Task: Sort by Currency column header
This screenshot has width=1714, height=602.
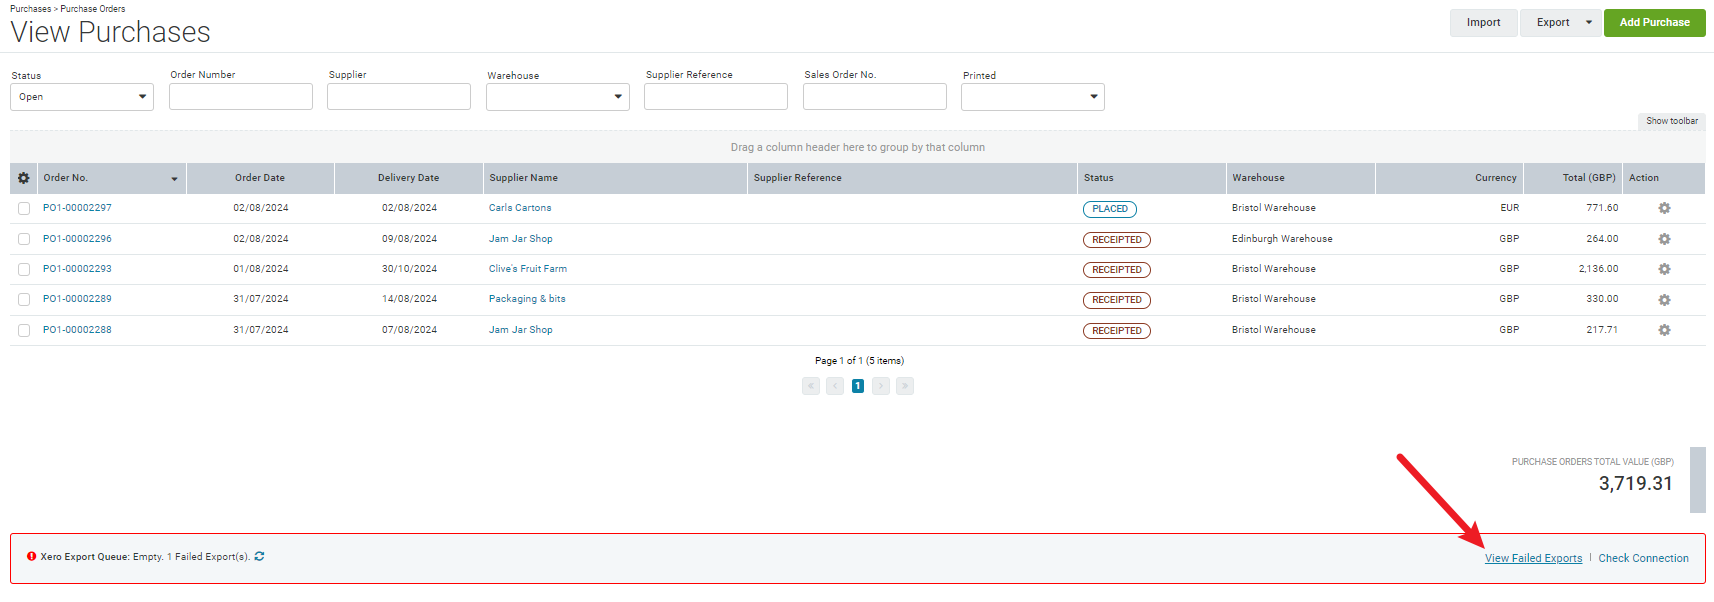Action: (1449, 178)
